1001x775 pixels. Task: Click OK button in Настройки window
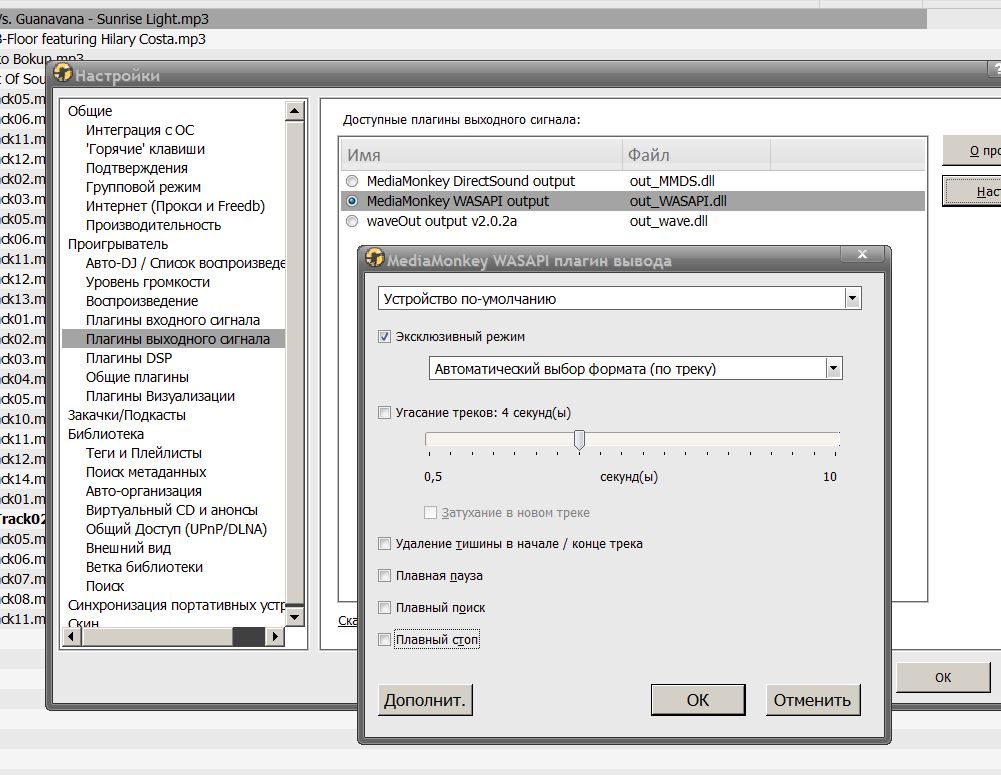click(943, 677)
